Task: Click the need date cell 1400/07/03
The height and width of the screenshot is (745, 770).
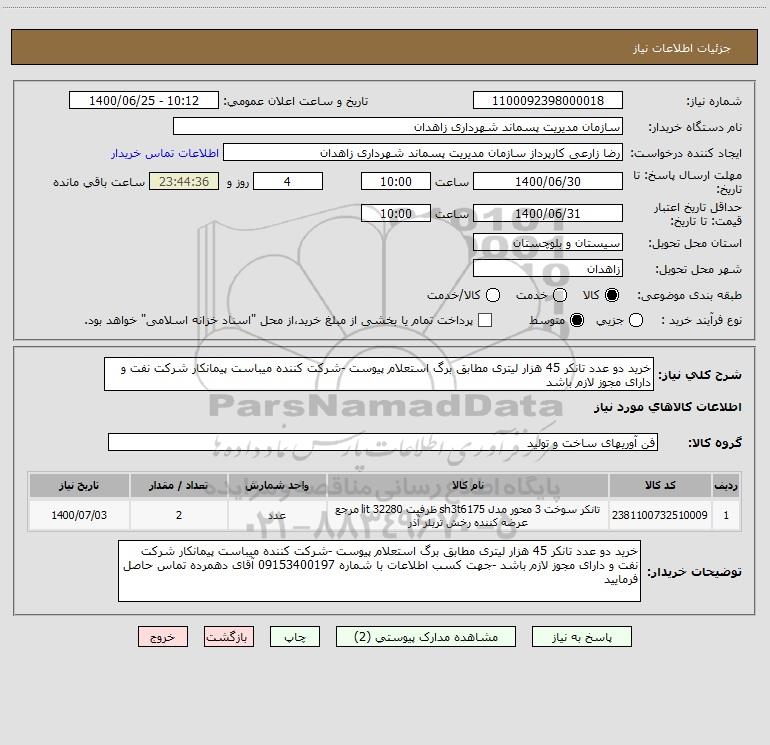Action: click(x=79, y=515)
